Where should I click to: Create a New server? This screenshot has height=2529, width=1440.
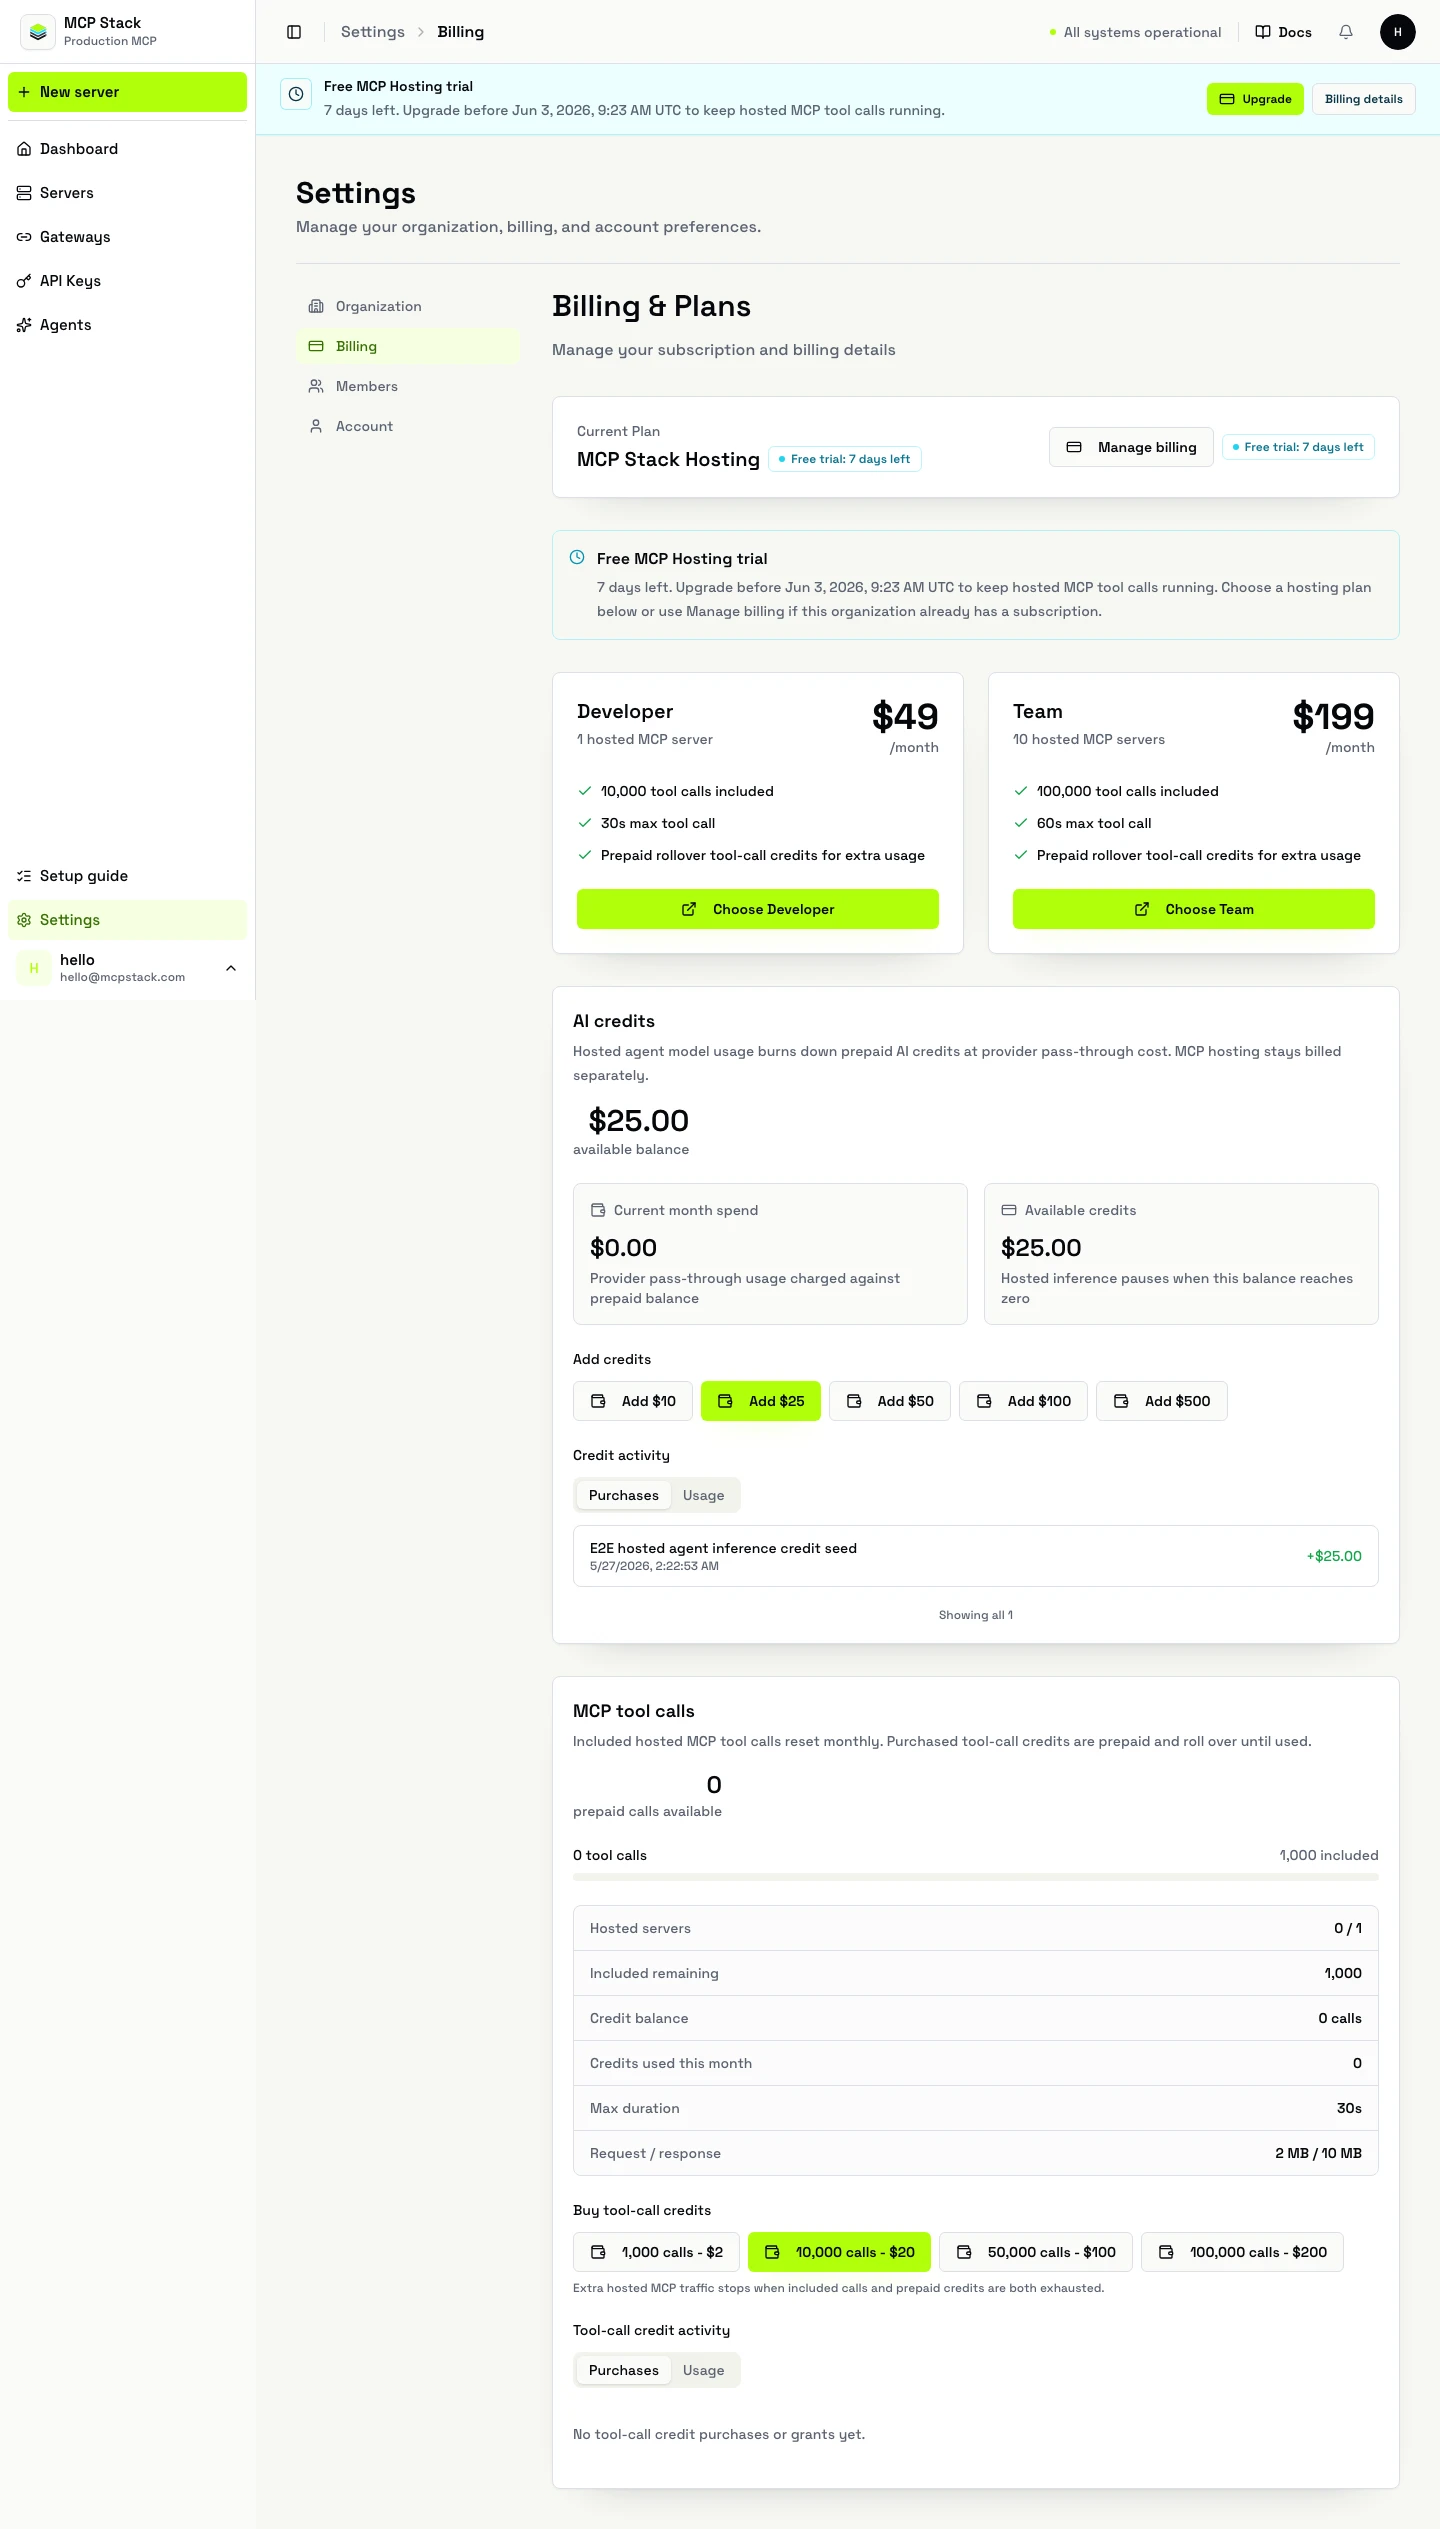click(127, 92)
